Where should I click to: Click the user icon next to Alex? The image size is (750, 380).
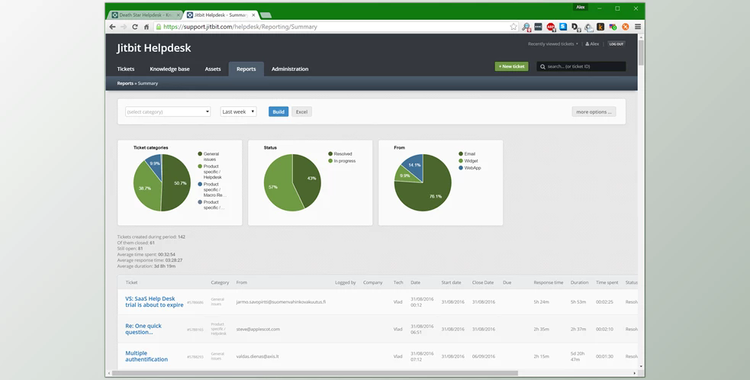click(x=587, y=44)
